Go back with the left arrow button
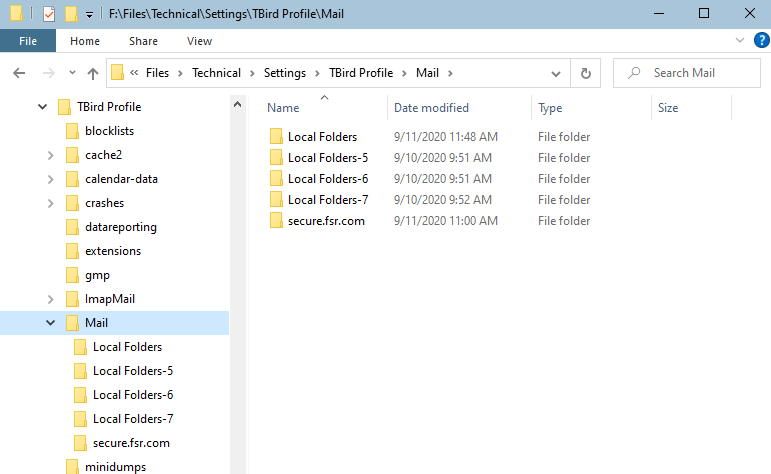Viewport: 771px width, 474px height. [x=19, y=73]
